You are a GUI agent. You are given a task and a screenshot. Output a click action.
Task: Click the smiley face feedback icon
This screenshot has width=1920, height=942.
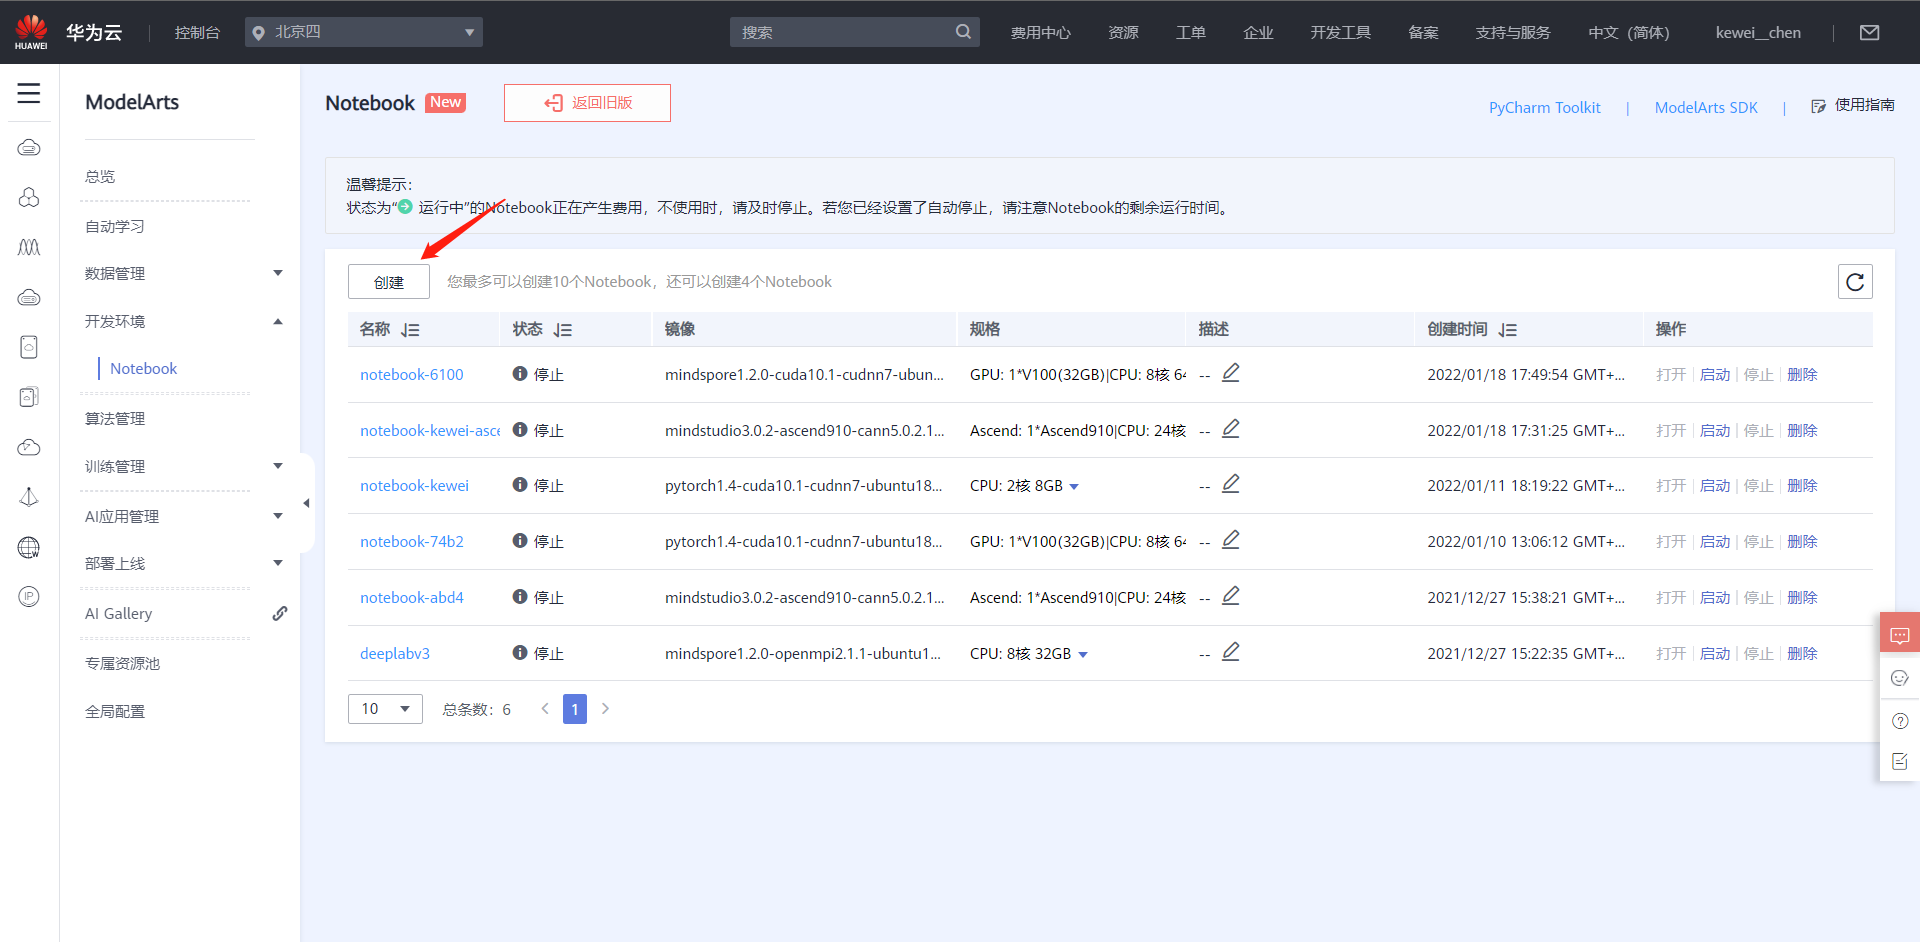pos(1900,678)
